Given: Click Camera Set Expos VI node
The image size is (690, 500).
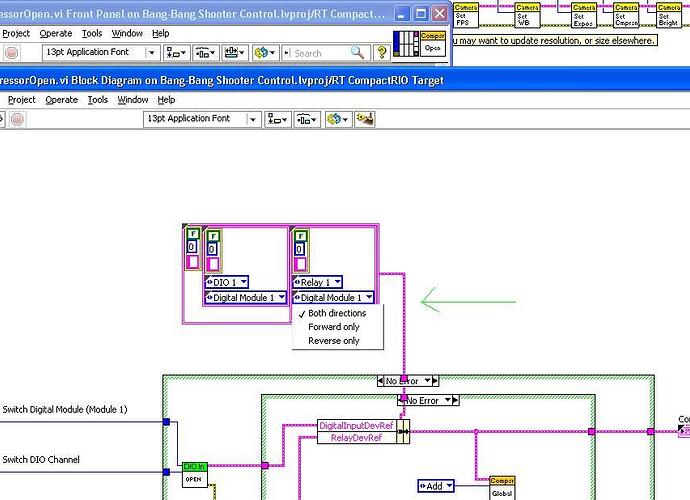Looking at the screenshot, I should click(x=584, y=16).
